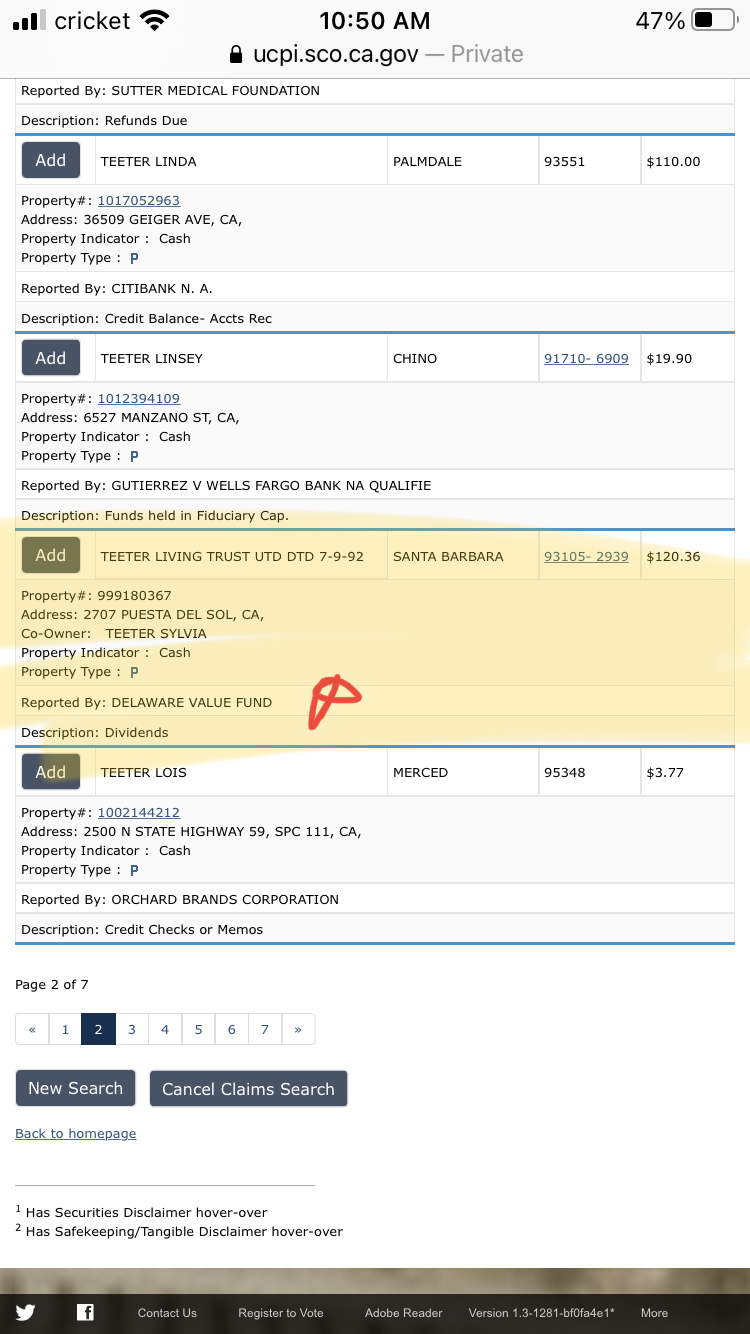Screen dimensions: 750x1334
Task: Go to results page 4
Action: click(x=165, y=1029)
